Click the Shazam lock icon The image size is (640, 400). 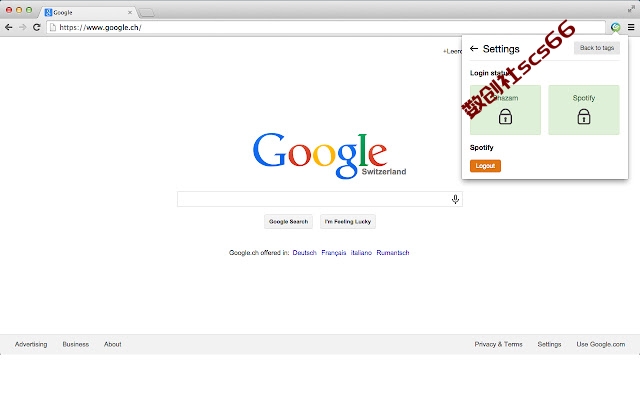coord(505,117)
